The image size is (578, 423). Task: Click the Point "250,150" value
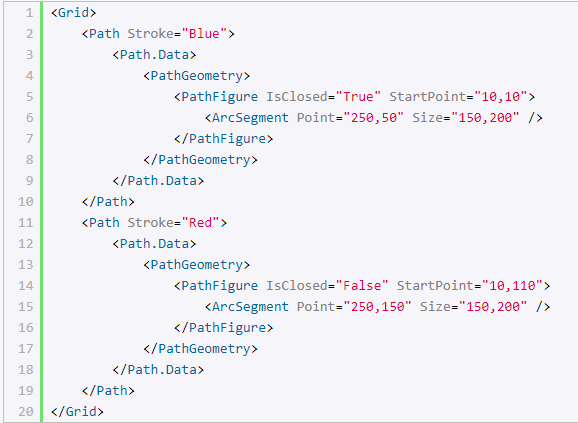click(x=377, y=307)
